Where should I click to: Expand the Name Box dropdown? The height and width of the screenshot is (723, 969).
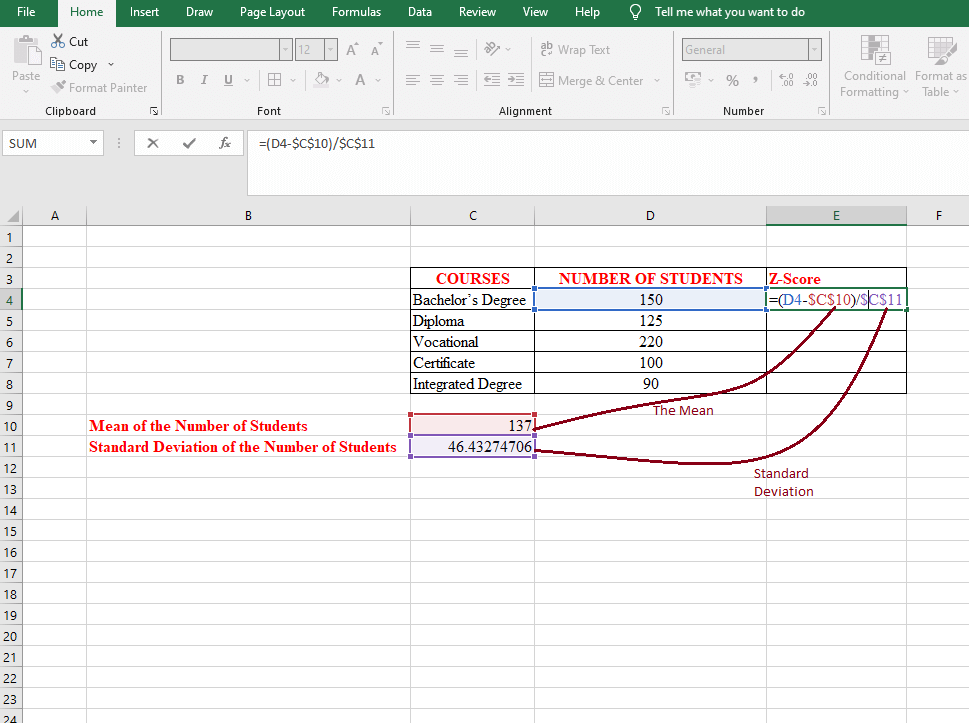[x=94, y=143]
